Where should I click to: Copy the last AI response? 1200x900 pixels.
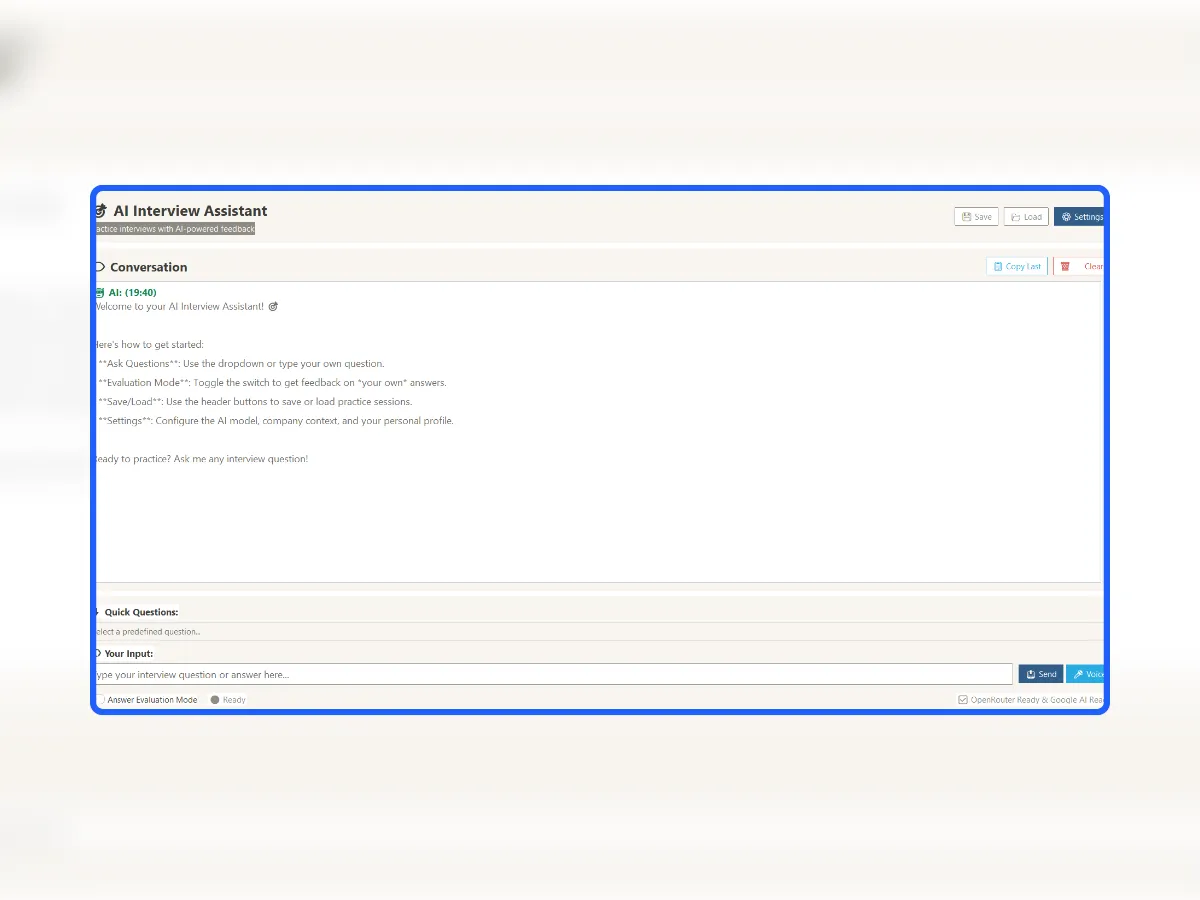1017,266
